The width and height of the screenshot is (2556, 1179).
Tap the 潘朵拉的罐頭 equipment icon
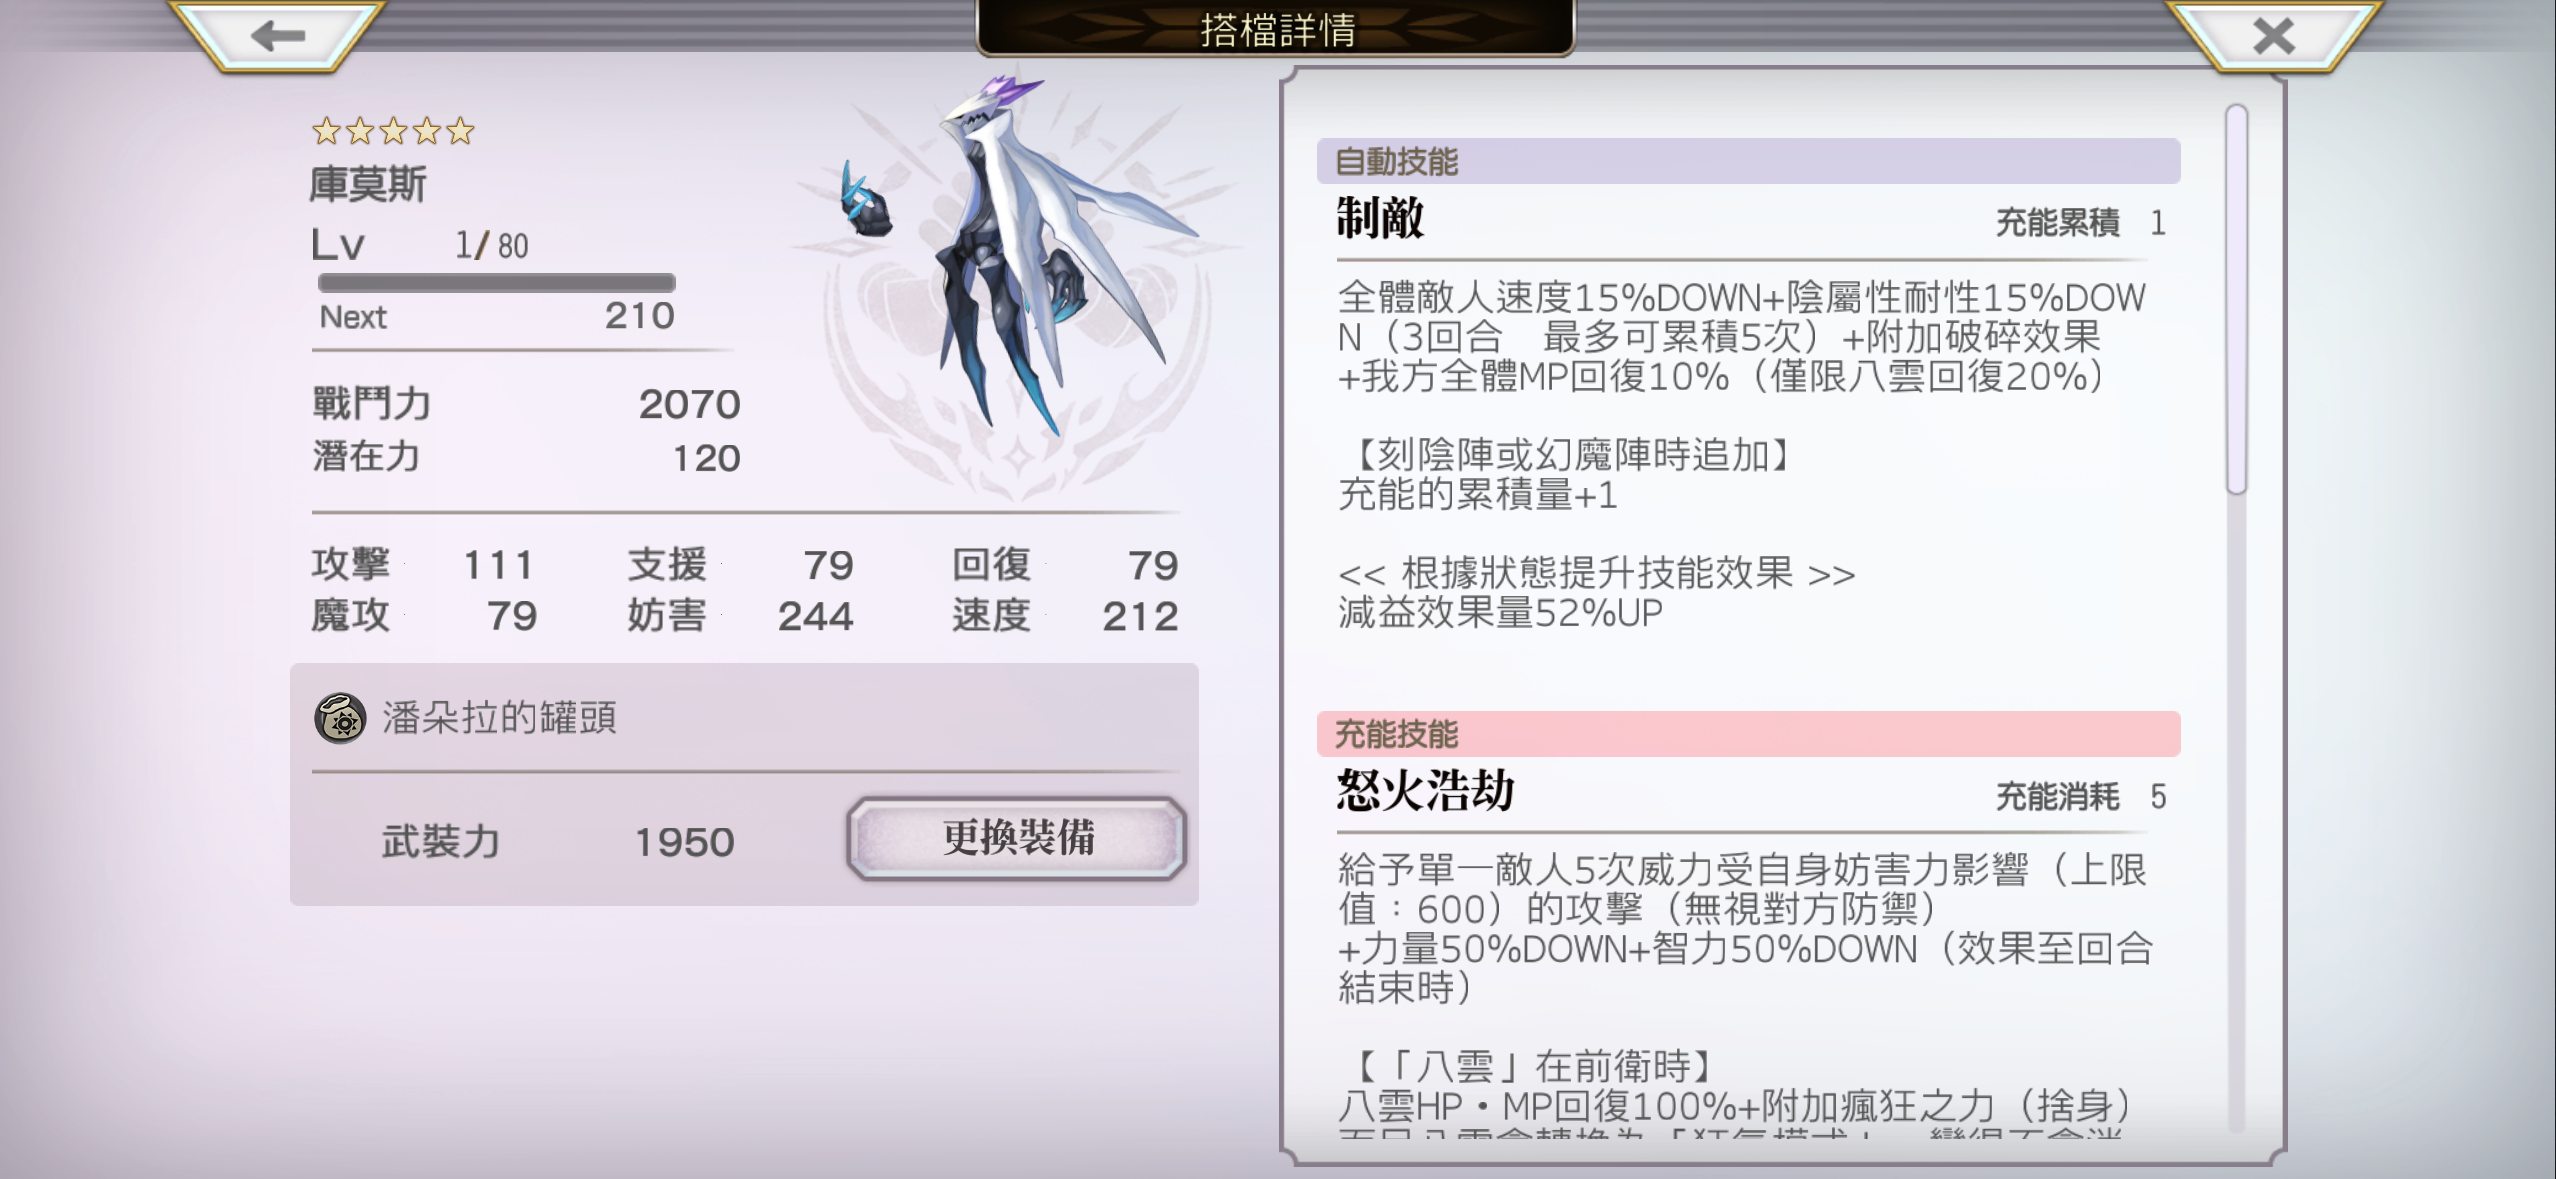coord(340,718)
